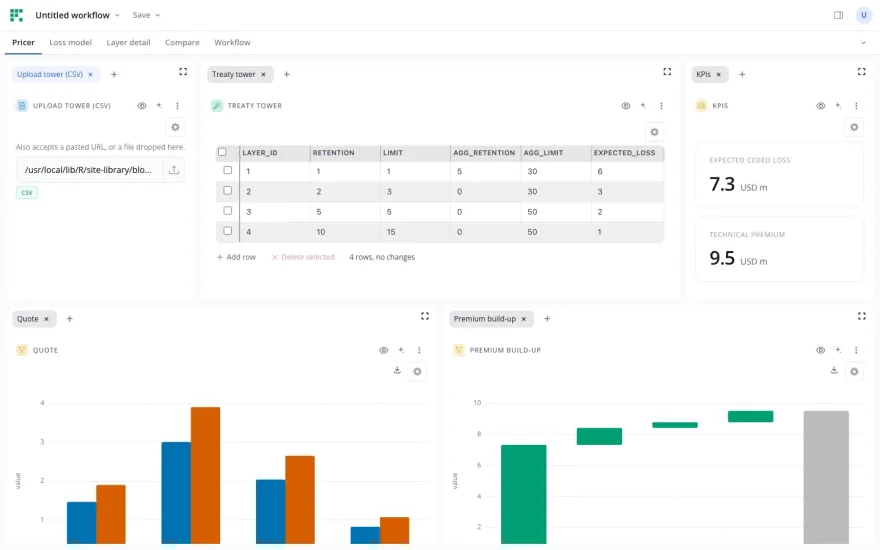Switch to the Loss model tab
Image resolution: width=880 pixels, height=550 pixels.
click(x=70, y=43)
